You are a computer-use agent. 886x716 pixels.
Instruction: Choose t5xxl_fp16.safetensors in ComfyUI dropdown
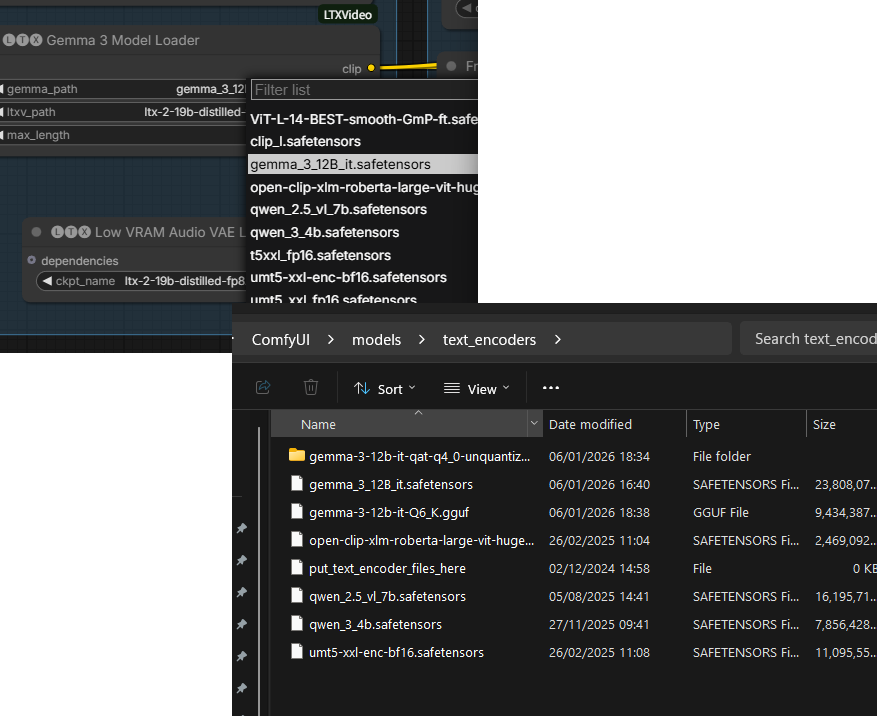pyautogui.click(x=363, y=255)
